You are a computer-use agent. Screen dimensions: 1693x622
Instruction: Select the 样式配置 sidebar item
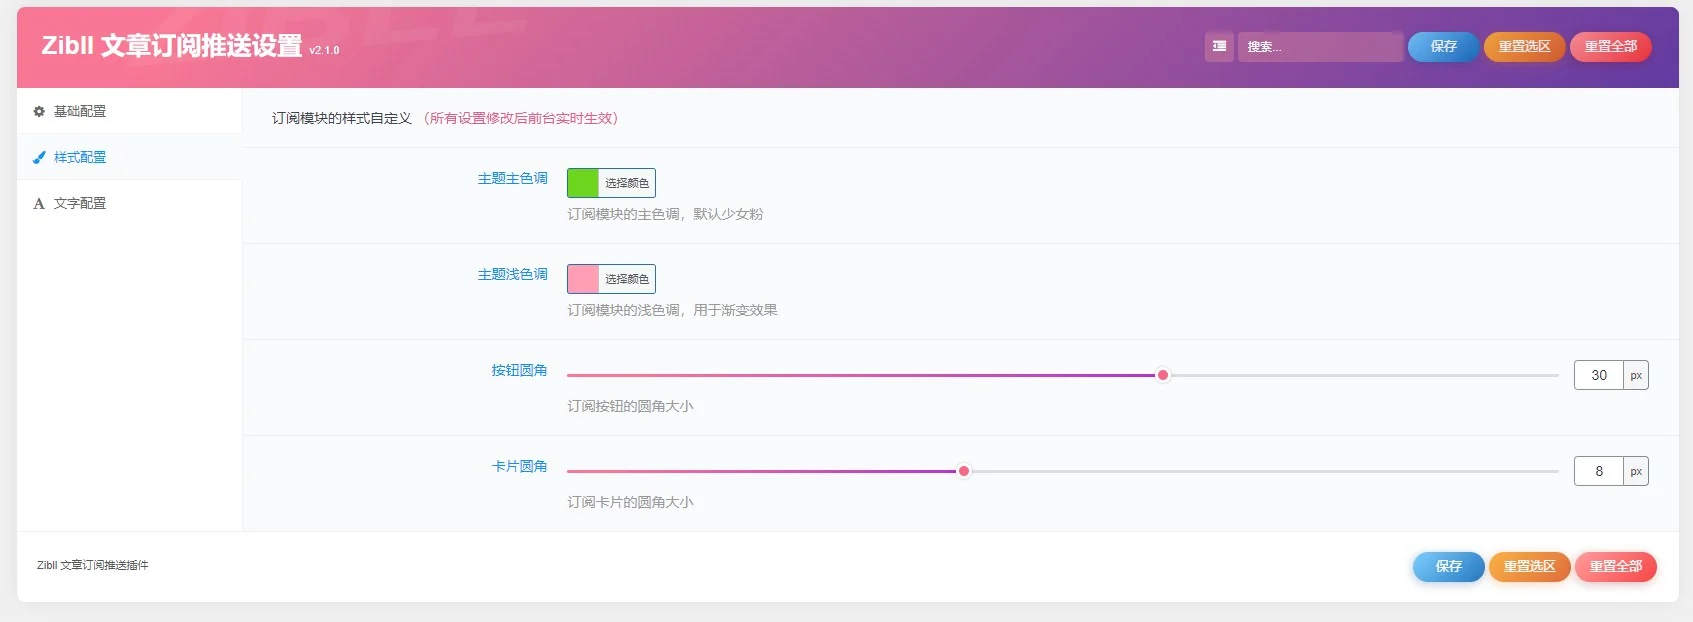130,157
